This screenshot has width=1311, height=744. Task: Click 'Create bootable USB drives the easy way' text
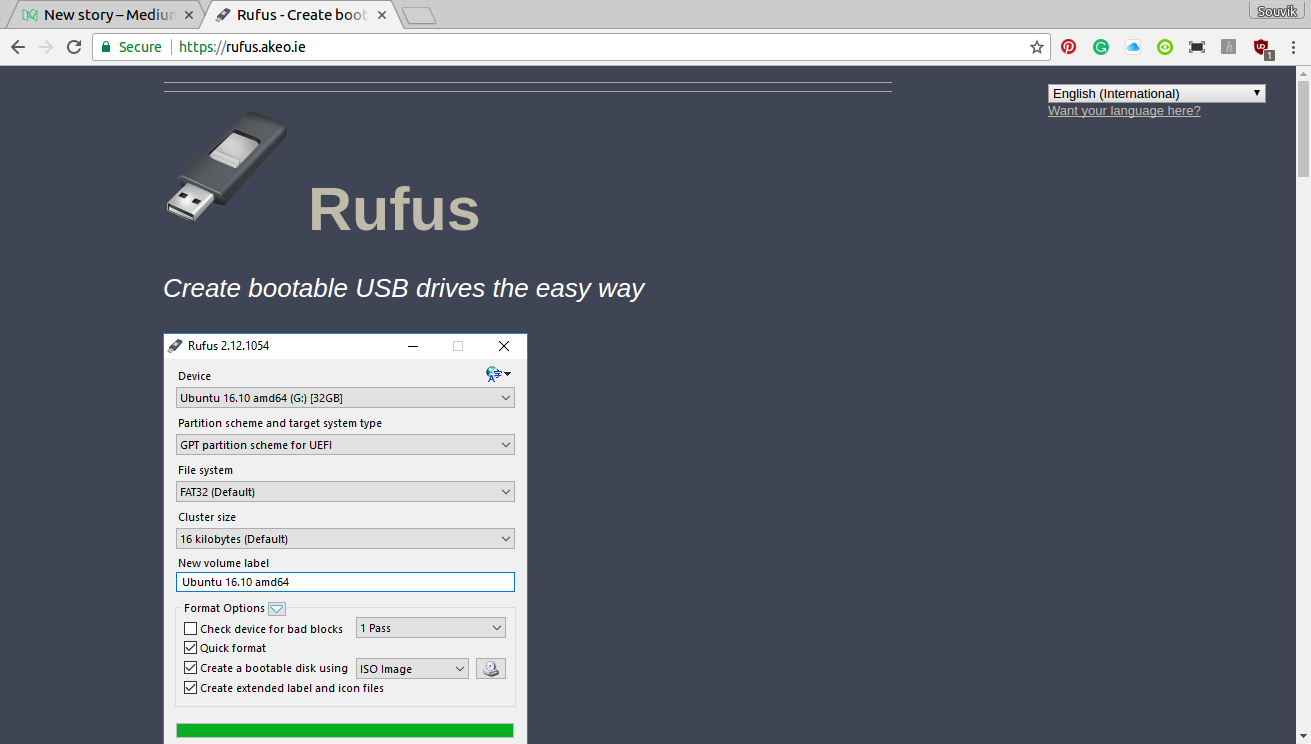[x=404, y=288]
